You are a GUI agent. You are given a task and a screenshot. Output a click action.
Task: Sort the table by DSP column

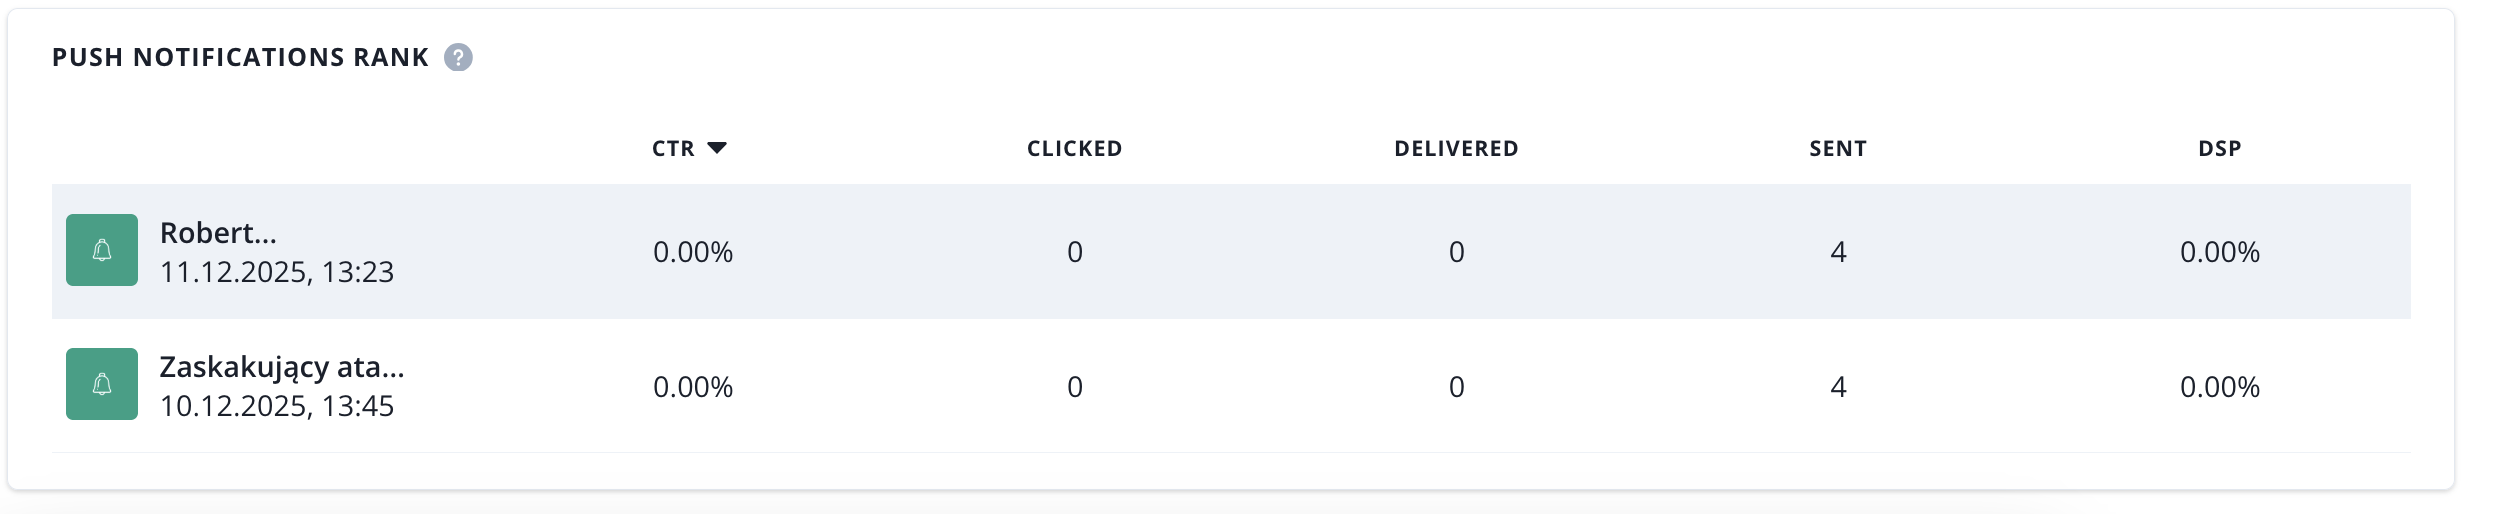[2219, 149]
